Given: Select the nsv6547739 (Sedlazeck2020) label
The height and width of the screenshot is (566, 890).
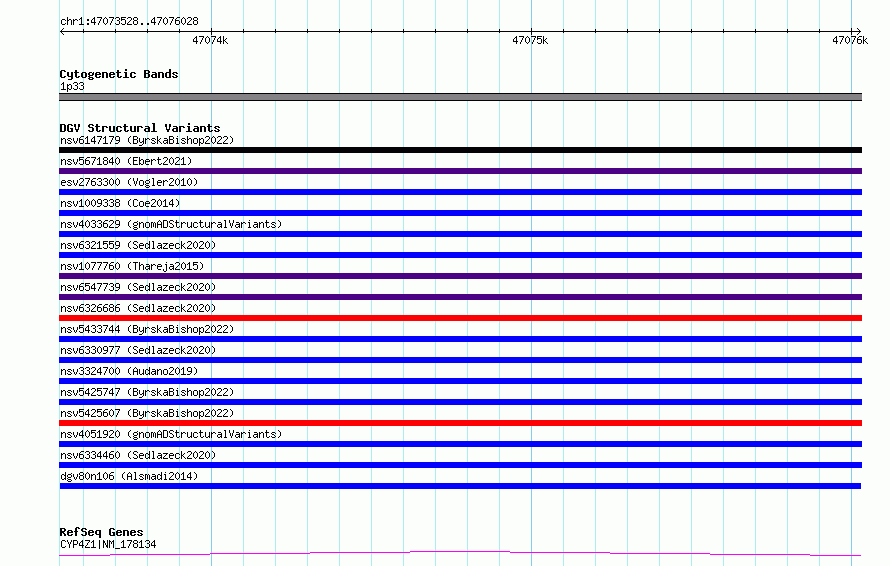Looking at the screenshot, I should click(x=138, y=287).
